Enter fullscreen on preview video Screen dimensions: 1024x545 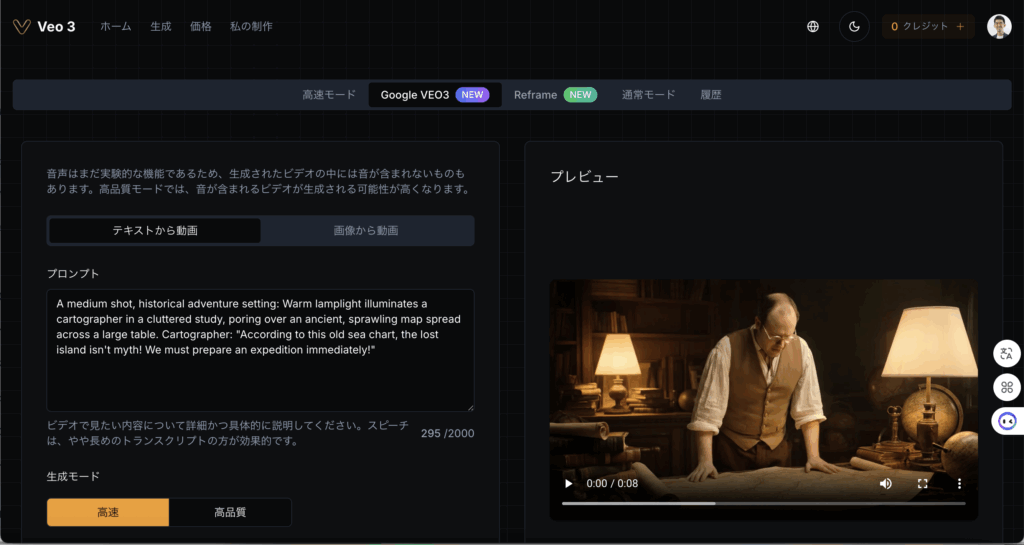(923, 484)
